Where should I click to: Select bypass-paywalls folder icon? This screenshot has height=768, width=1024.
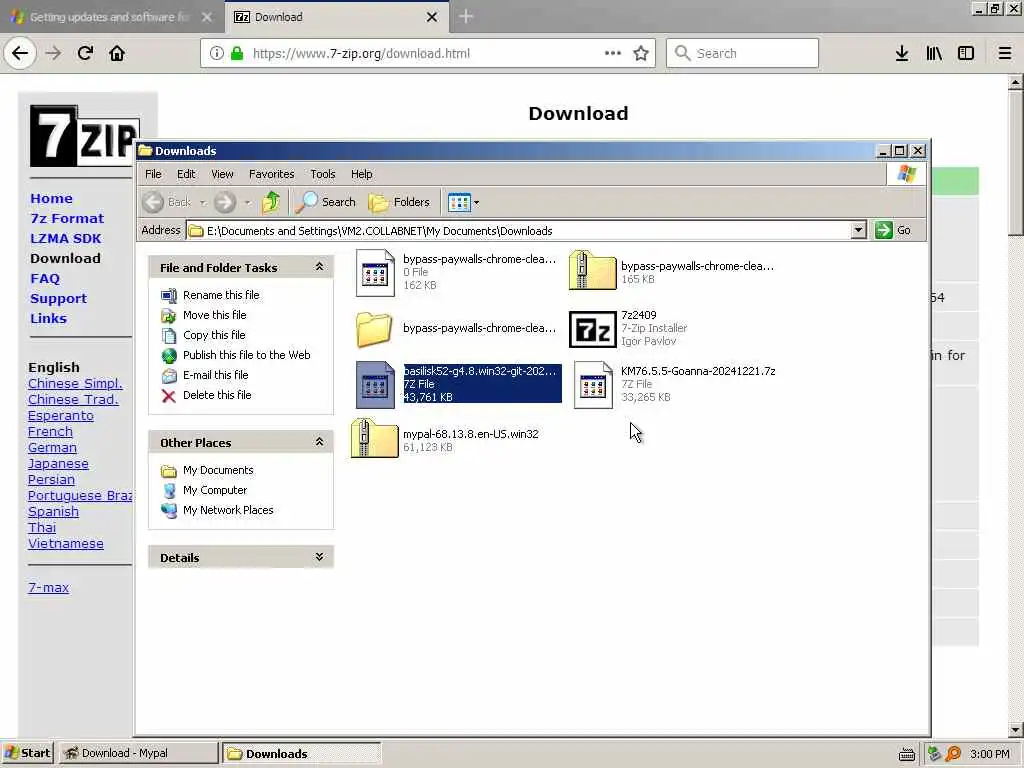point(374,328)
